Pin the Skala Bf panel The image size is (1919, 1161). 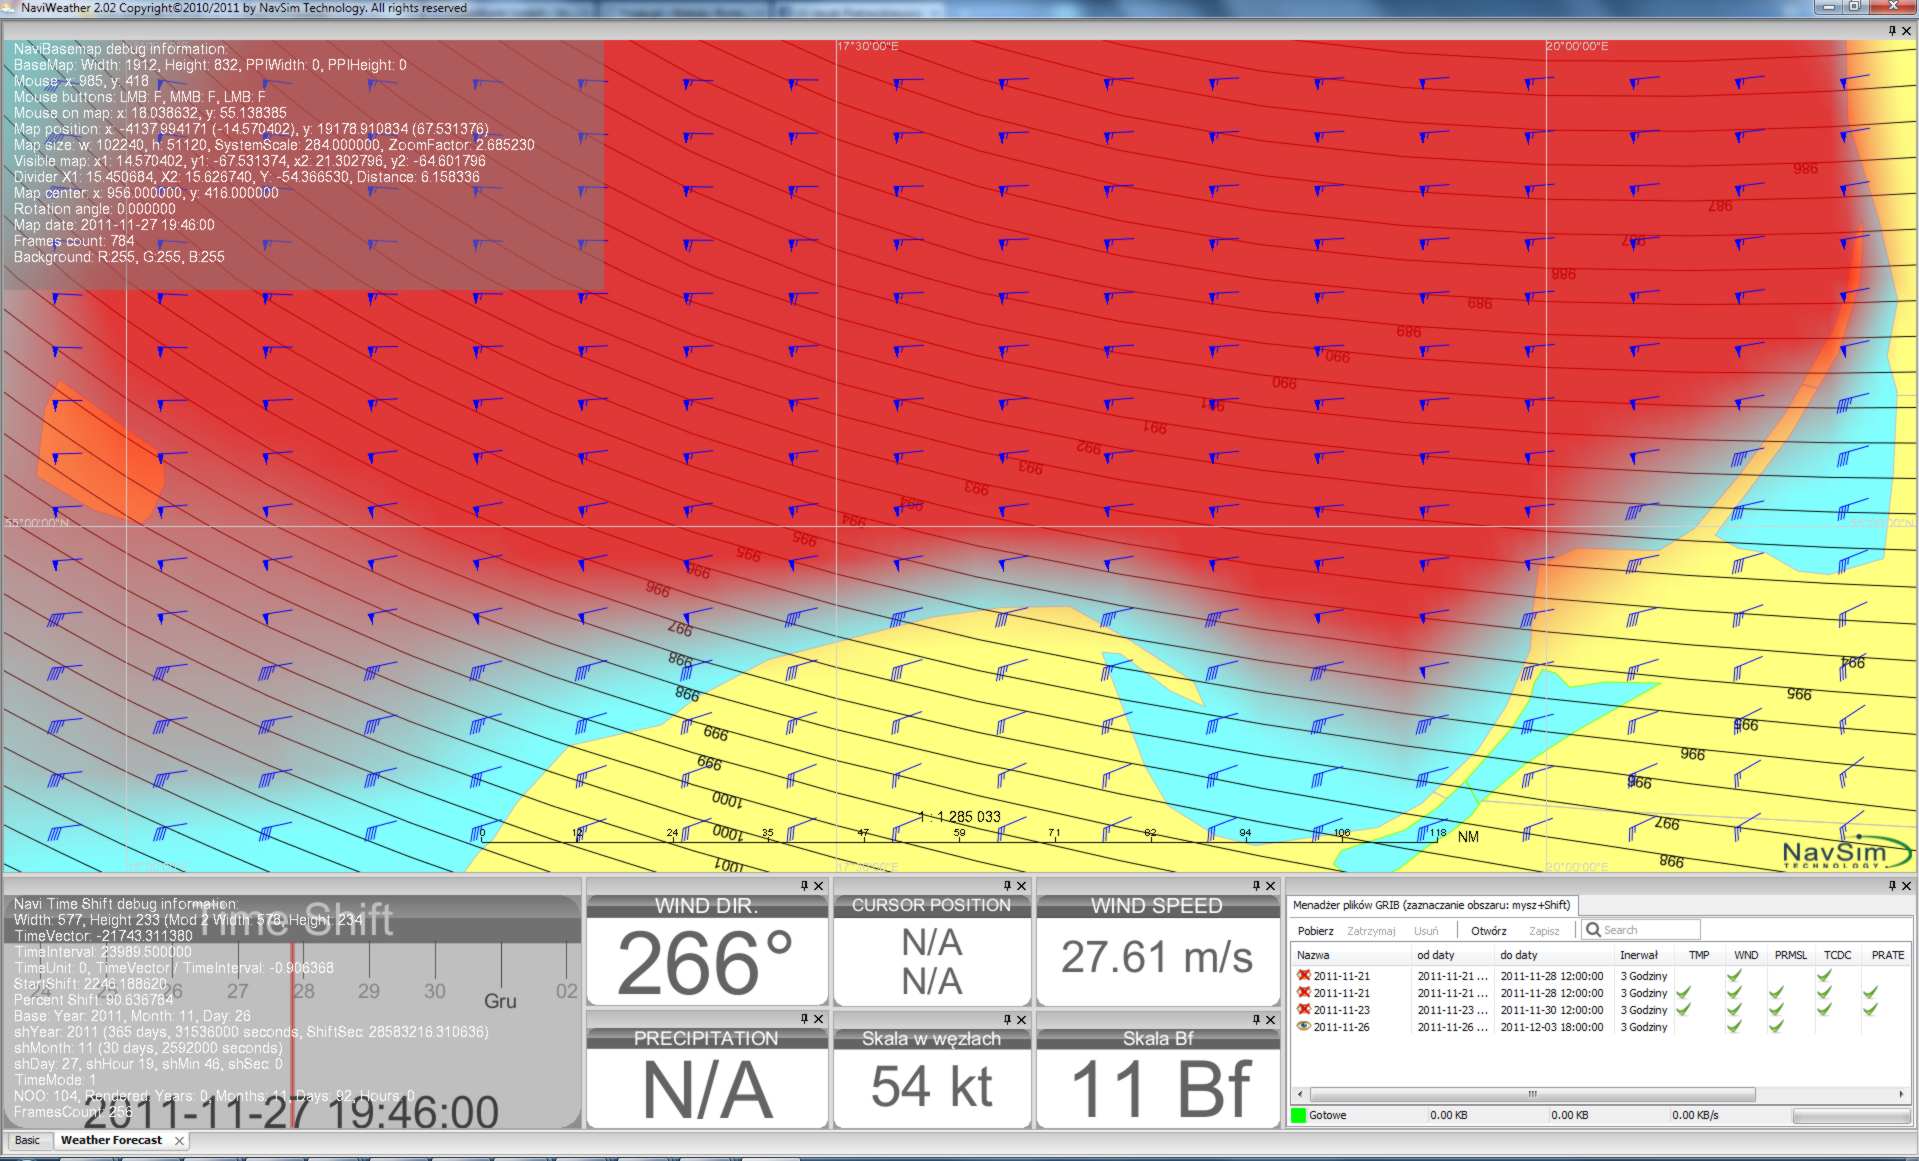pyautogui.click(x=1256, y=1019)
